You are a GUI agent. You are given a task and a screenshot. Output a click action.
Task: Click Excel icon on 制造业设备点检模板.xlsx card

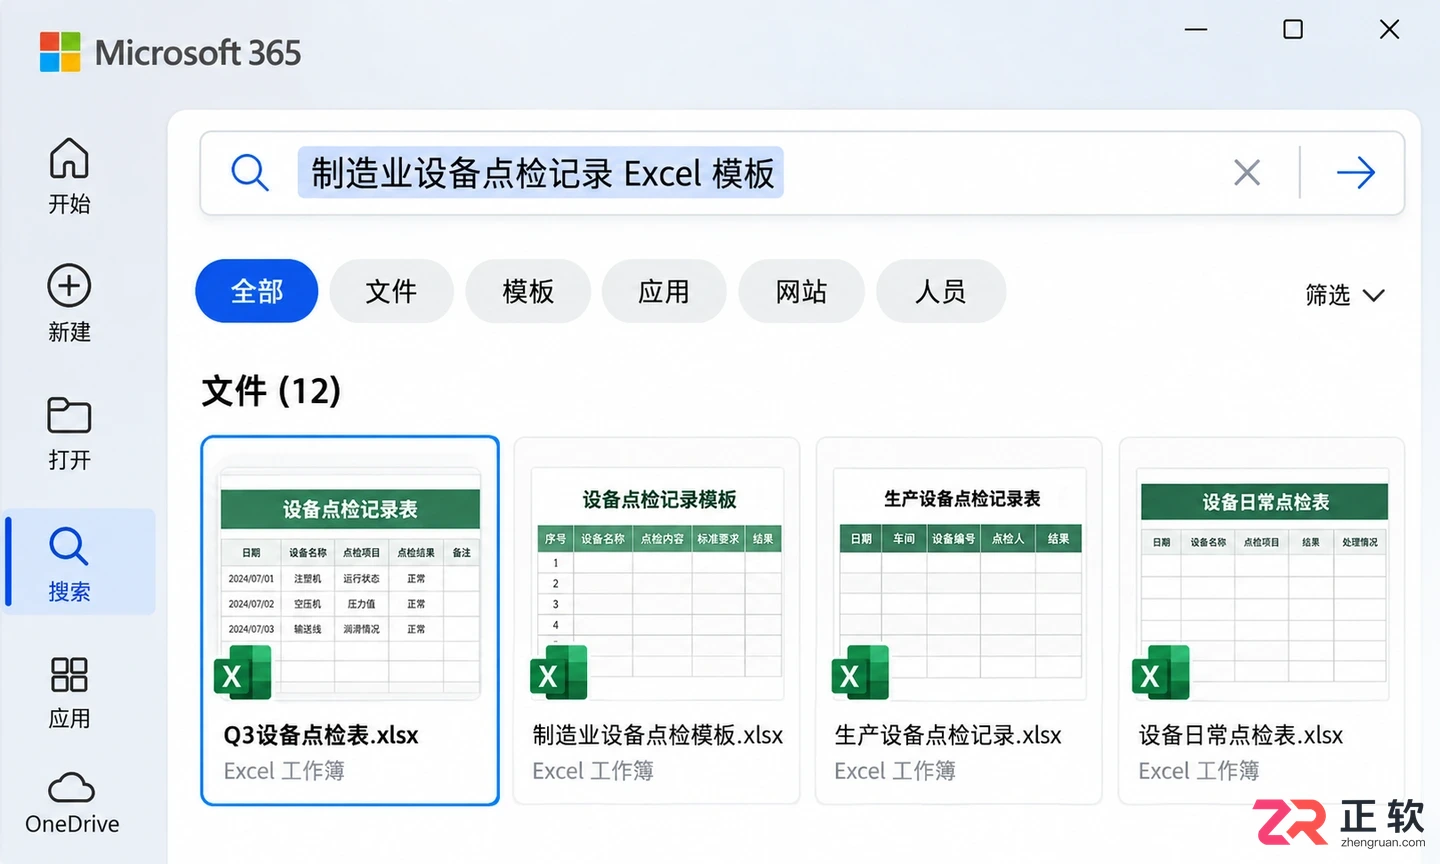click(x=559, y=673)
